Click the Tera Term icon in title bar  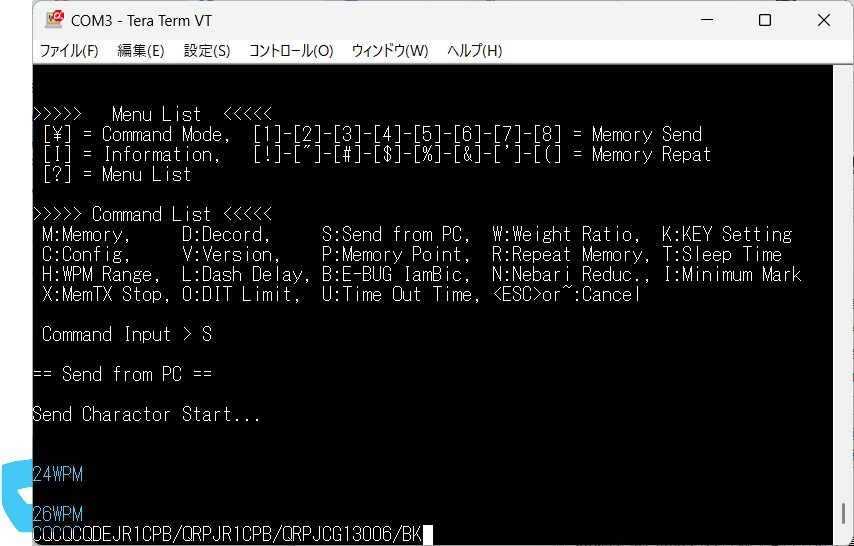point(54,20)
